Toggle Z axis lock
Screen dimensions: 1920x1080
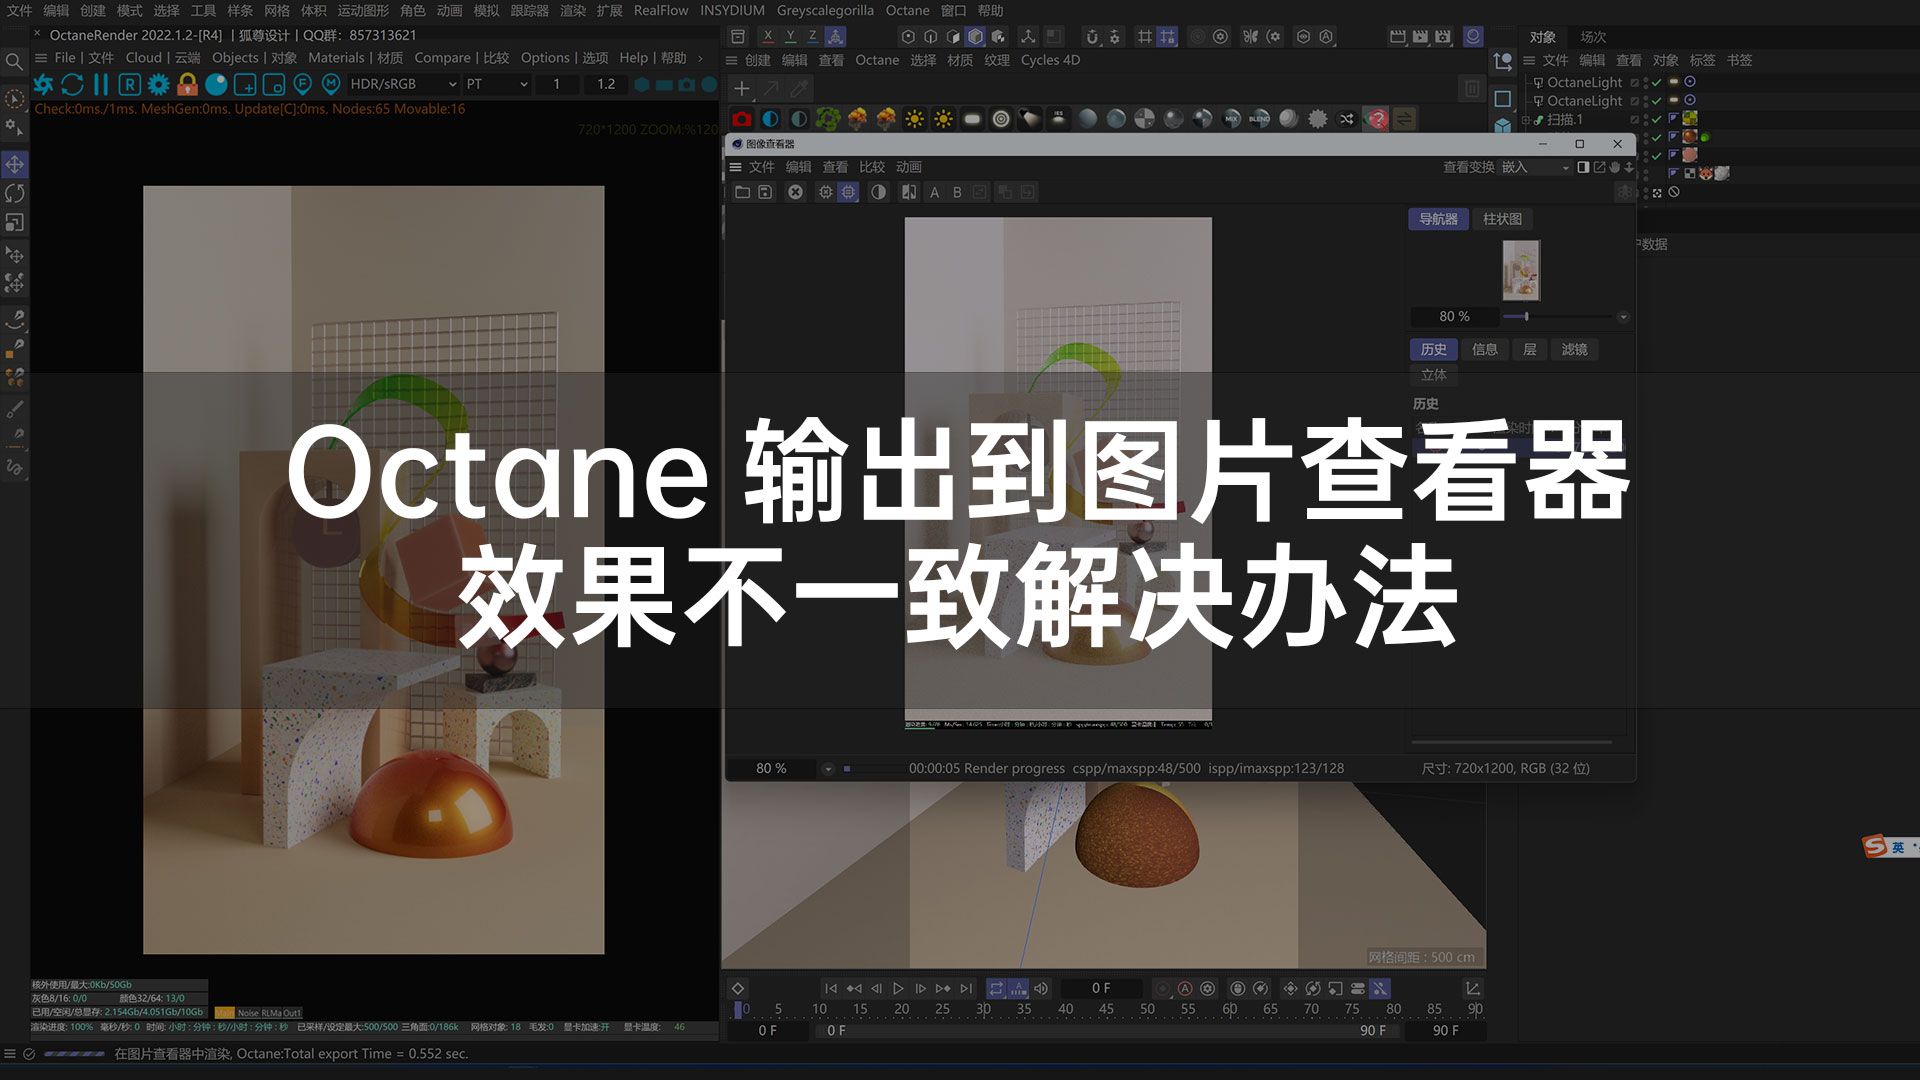point(812,36)
